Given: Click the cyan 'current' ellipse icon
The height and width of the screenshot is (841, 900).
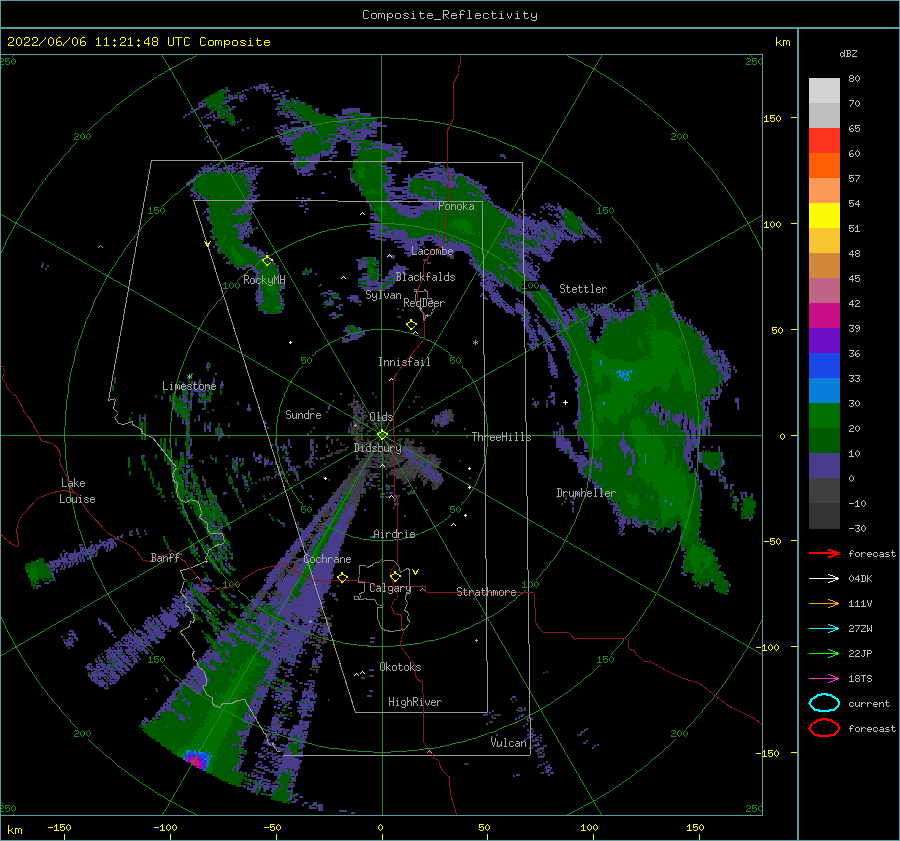Looking at the screenshot, I should pyautogui.click(x=824, y=703).
